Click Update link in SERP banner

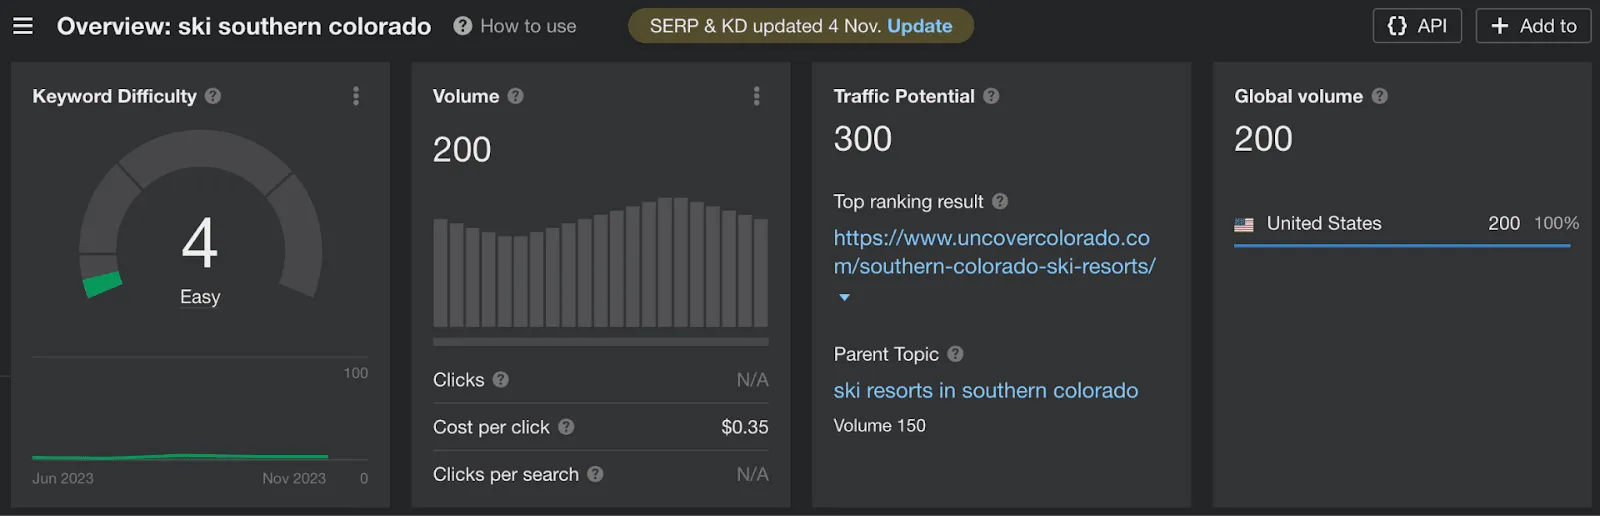coord(919,26)
